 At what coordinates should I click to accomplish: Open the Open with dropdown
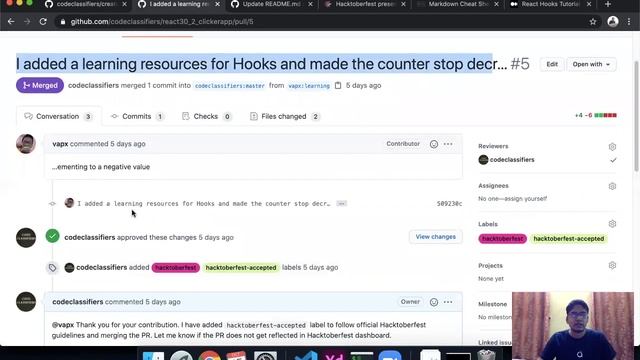click(x=591, y=64)
